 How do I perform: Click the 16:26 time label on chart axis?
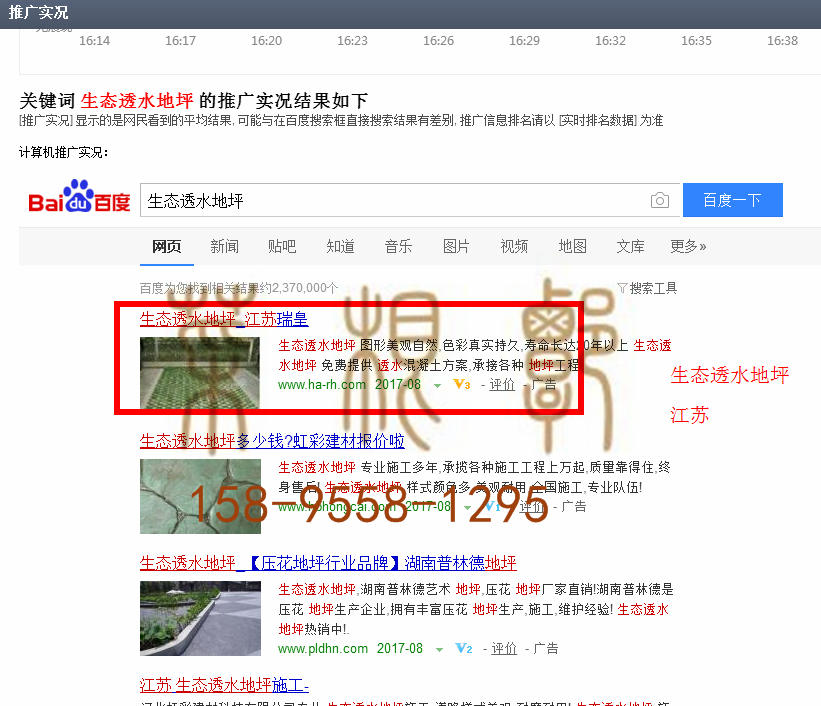coord(439,41)
